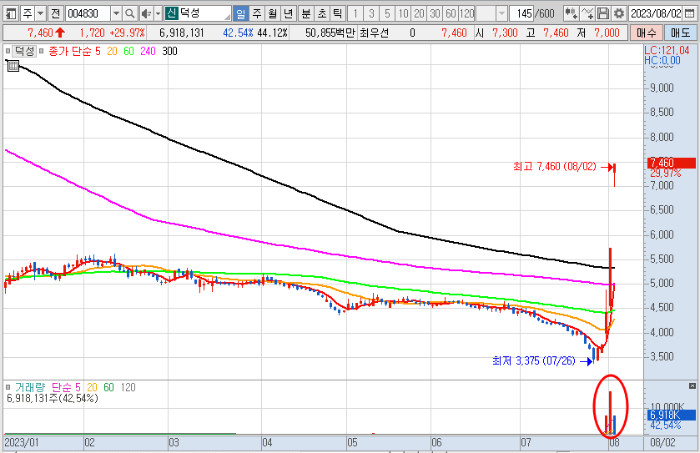Click the LC:121.04 indicator text
700x453 pixels.
point(667,50)
